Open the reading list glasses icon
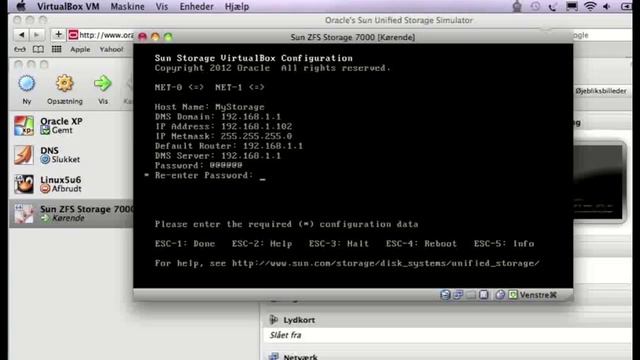Image resolution: width=640 pixels, height=360 pixels. pos(20,49)
